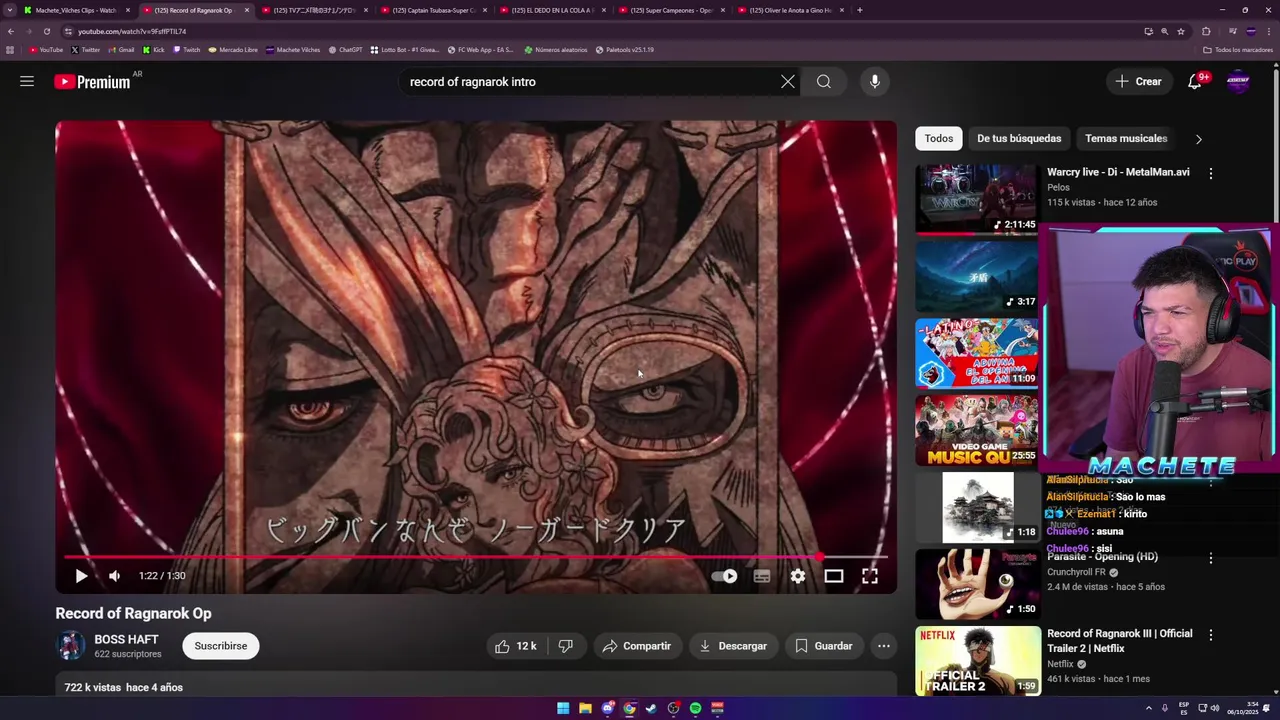Subscribe to BOSS HAFT channel

[x=221, y=646]
